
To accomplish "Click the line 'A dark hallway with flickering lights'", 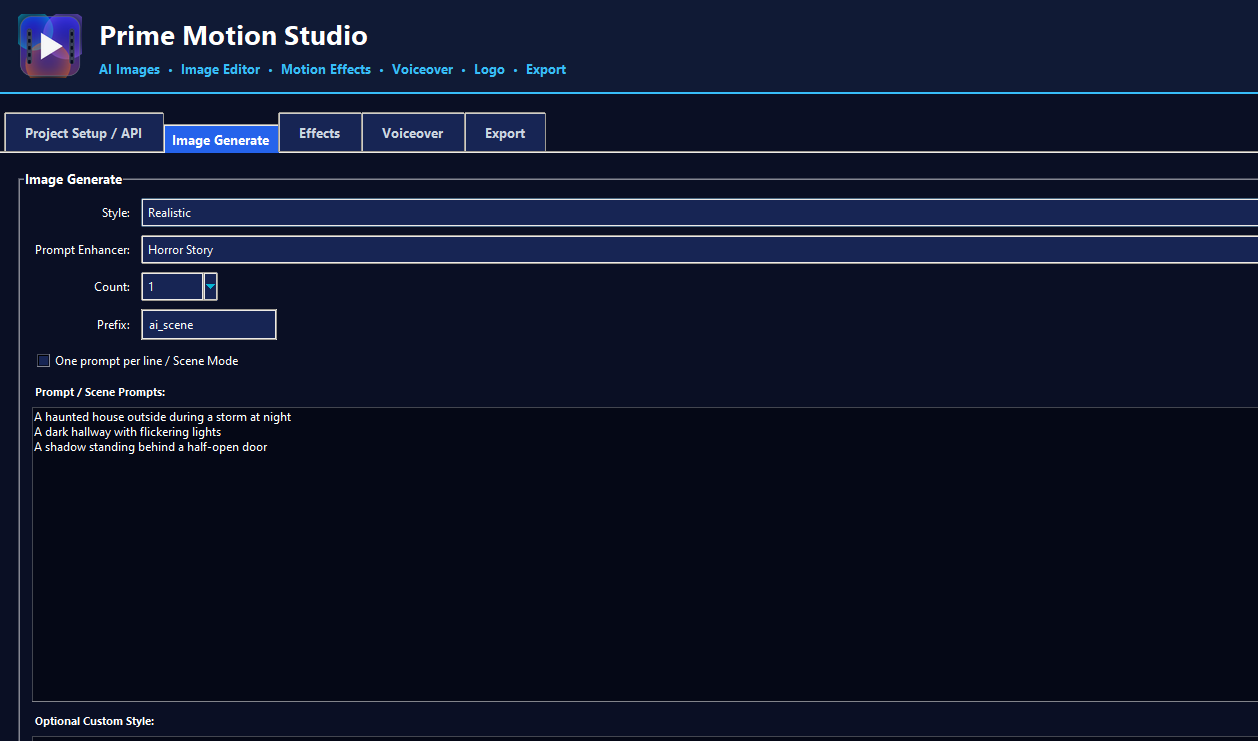I will click(128, 432).
